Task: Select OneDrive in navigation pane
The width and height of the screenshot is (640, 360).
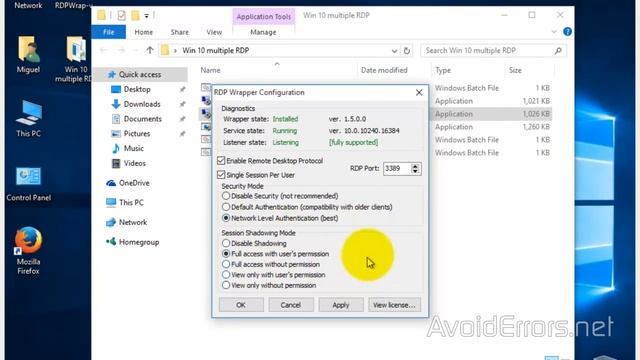Action: (134, 183)
